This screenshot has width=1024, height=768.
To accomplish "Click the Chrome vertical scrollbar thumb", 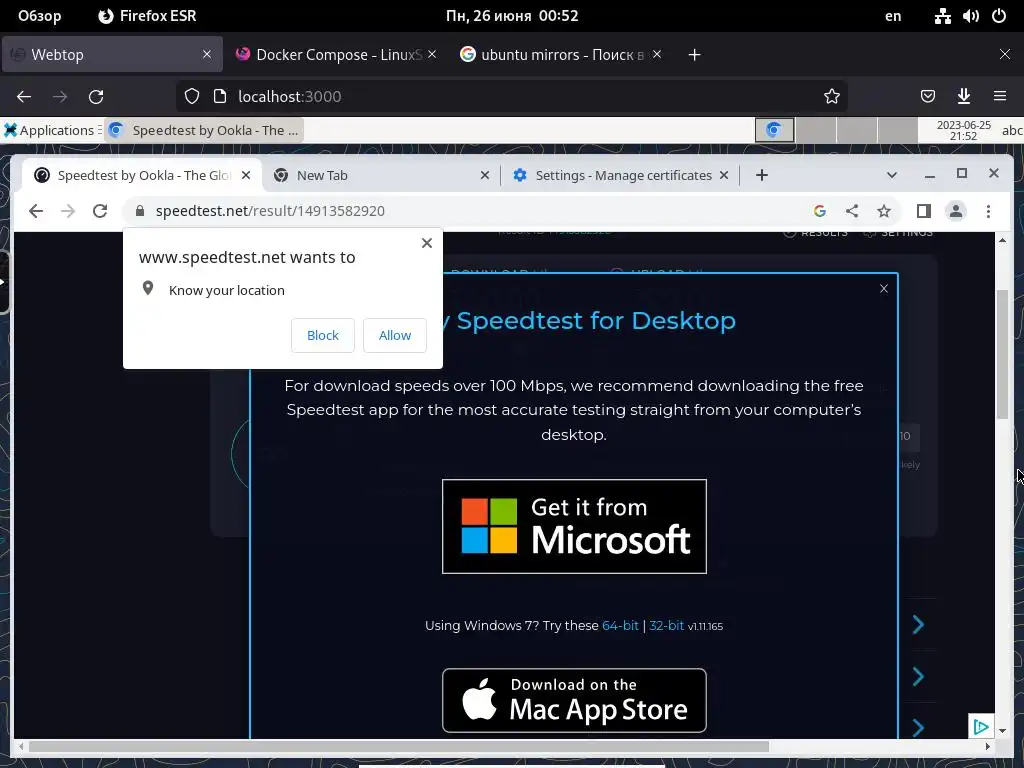I will pyautogui.click(x=1002, y=353).
